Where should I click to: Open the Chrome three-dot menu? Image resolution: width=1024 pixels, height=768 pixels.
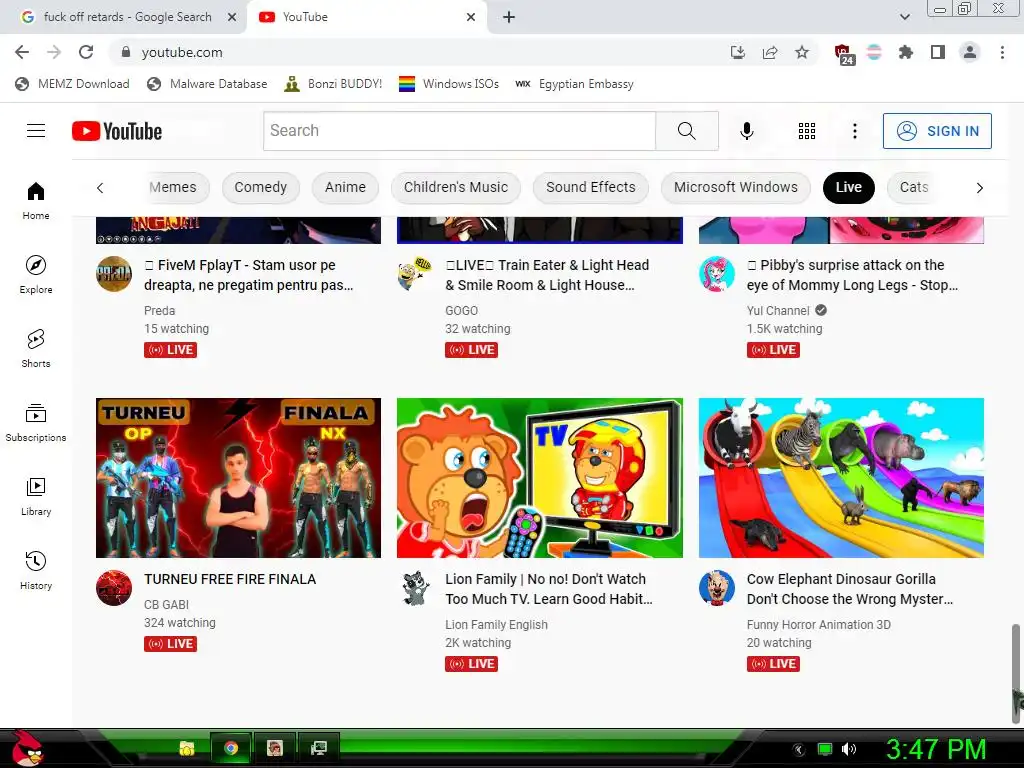pos(1002,52)
